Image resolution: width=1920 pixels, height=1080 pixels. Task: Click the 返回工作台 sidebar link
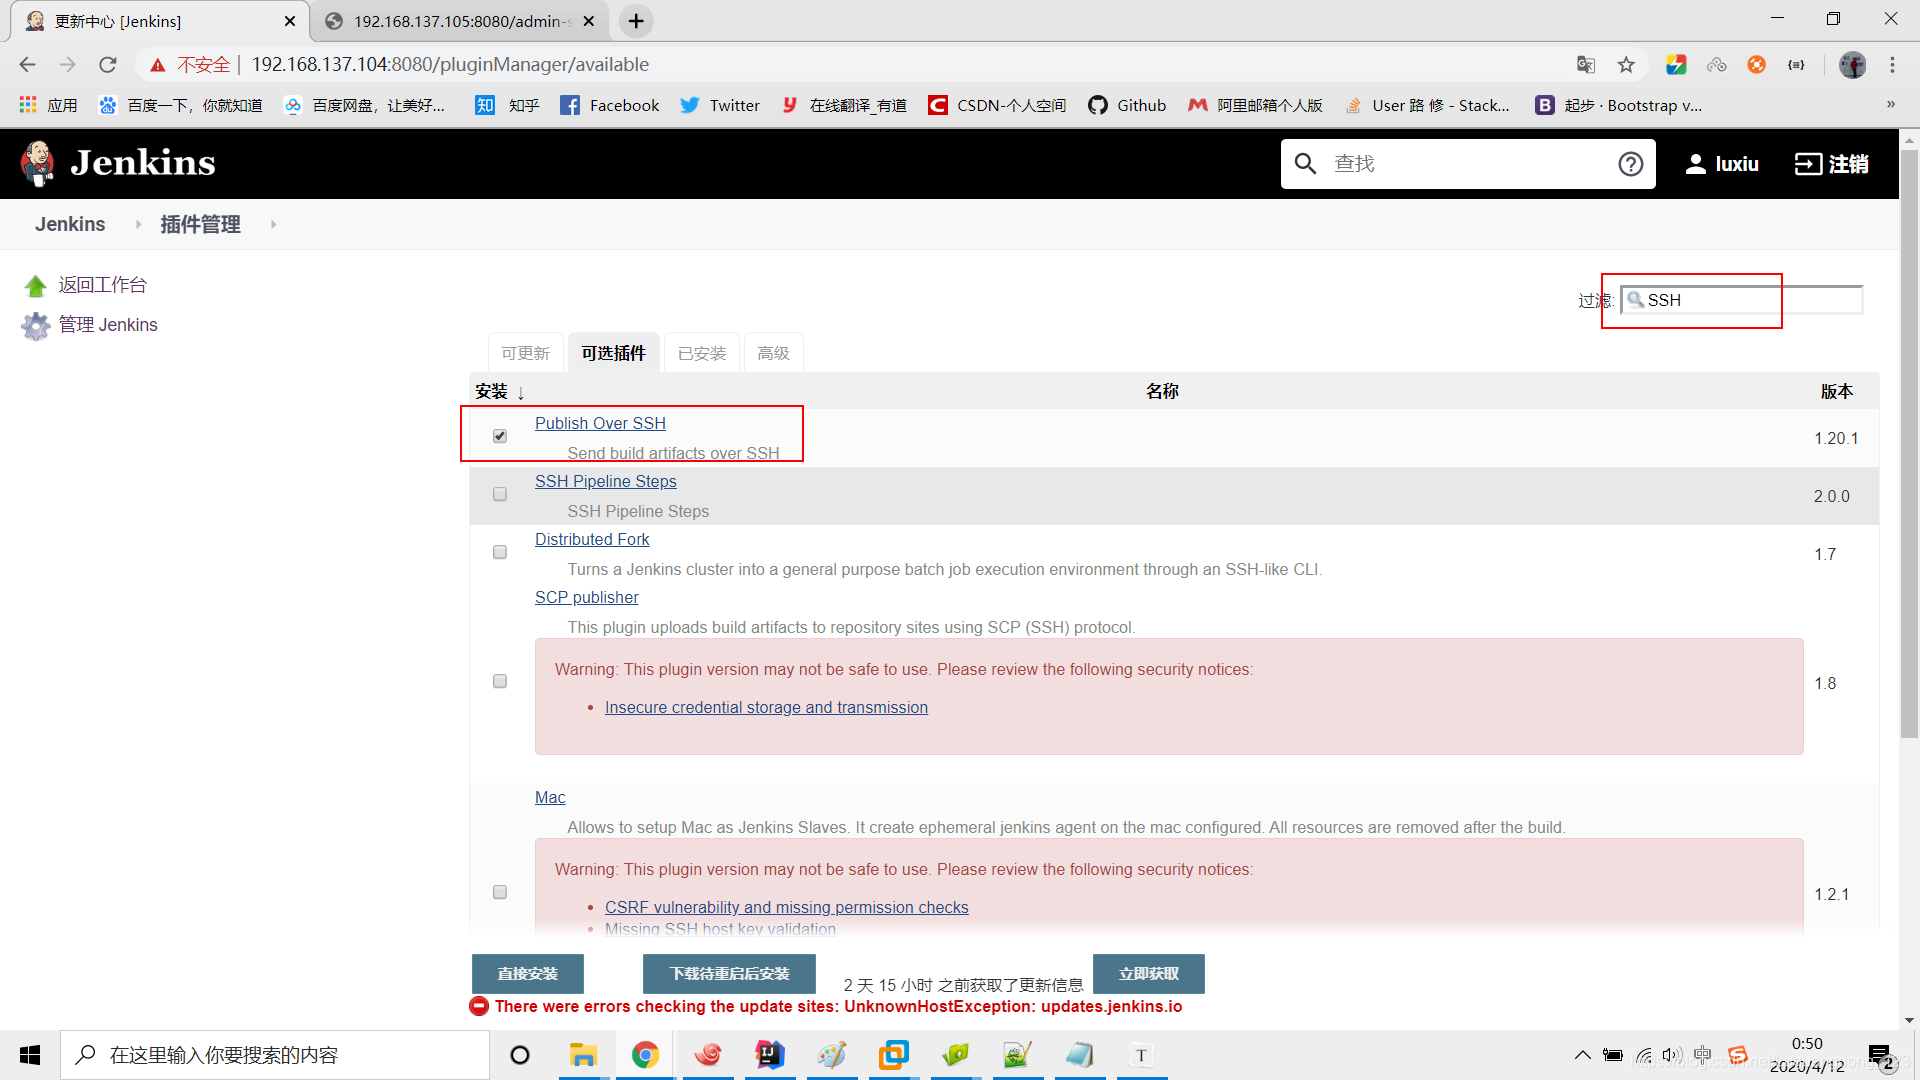click(x=102, y=285)
